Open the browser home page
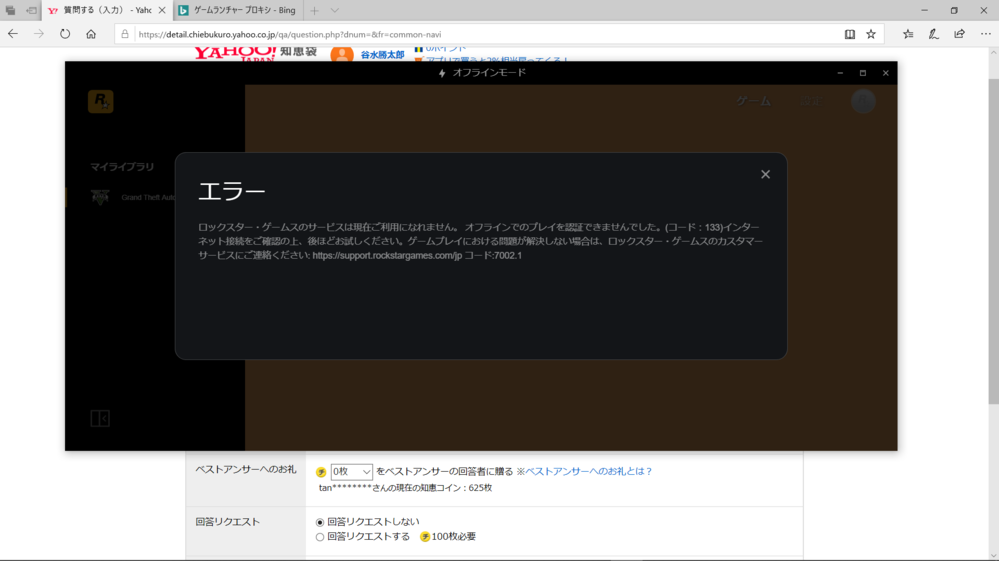Screen dimensions: 999x561 click(x=91, y=34)
